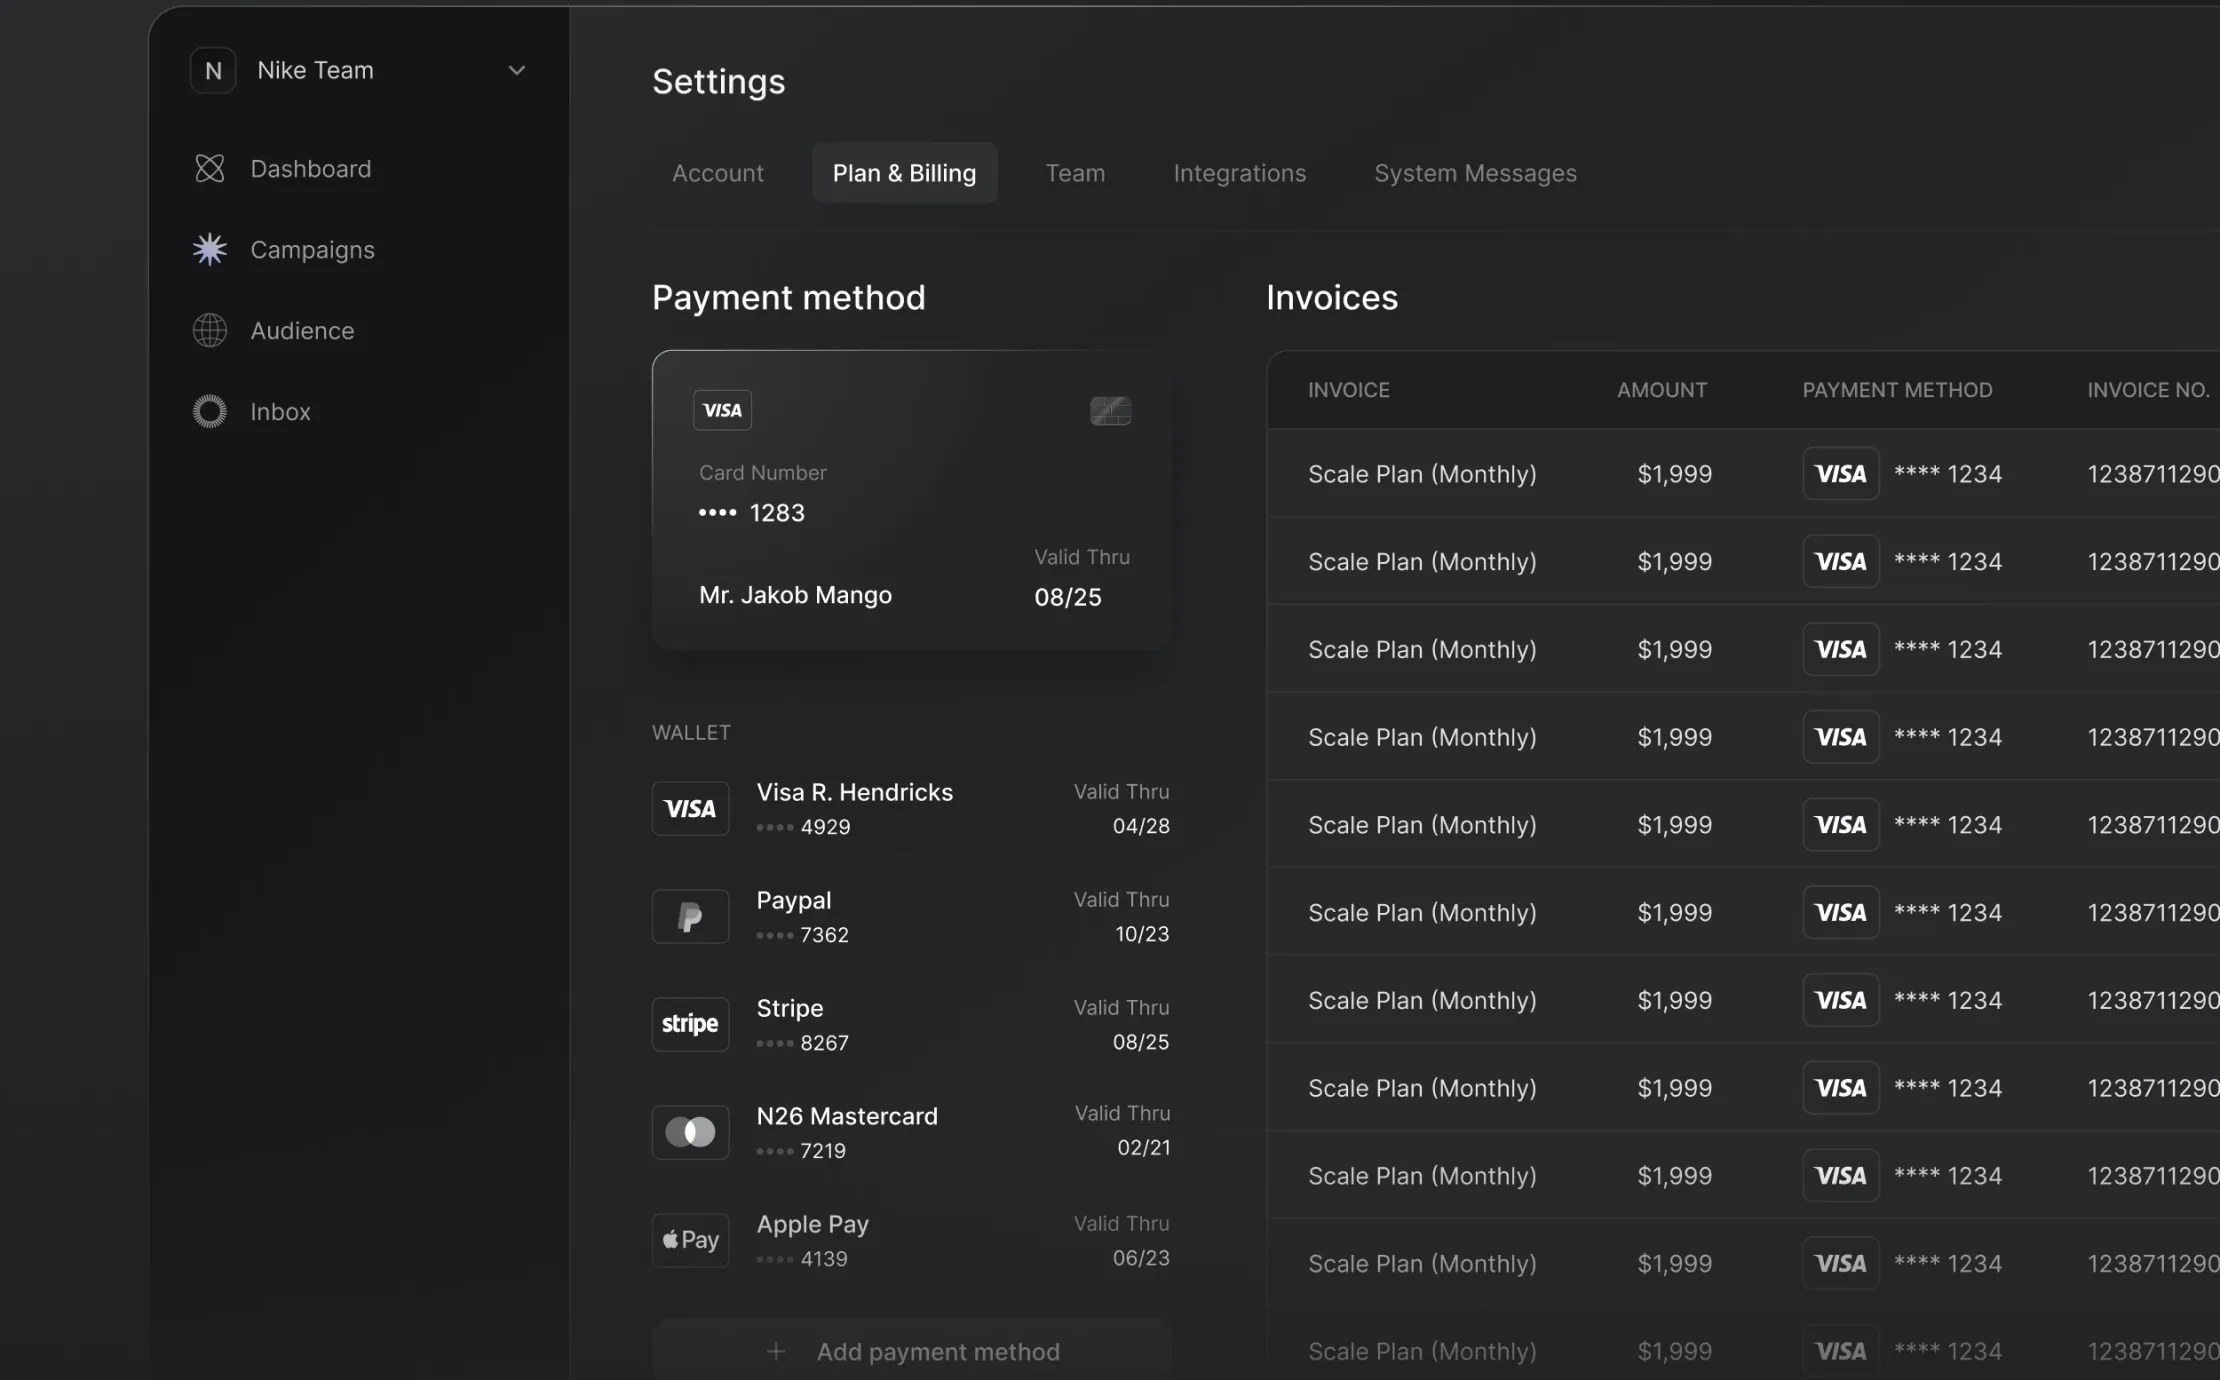The image size is (2220, 1380).
Task: Sort by the AMOUNT column header
Action: click(x=1662, y=390)
